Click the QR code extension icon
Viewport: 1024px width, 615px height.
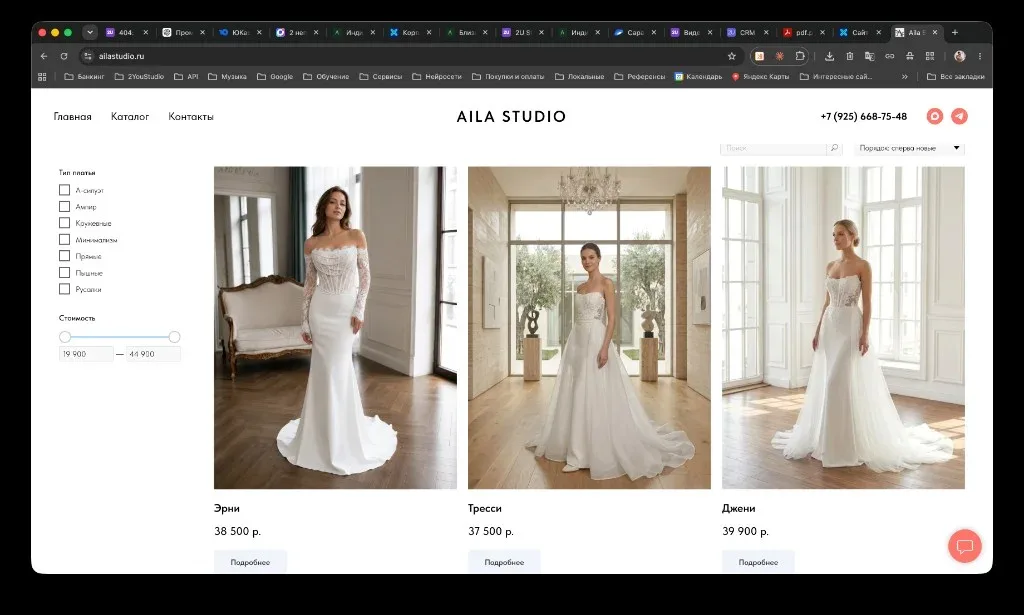[x=930, y=56]
